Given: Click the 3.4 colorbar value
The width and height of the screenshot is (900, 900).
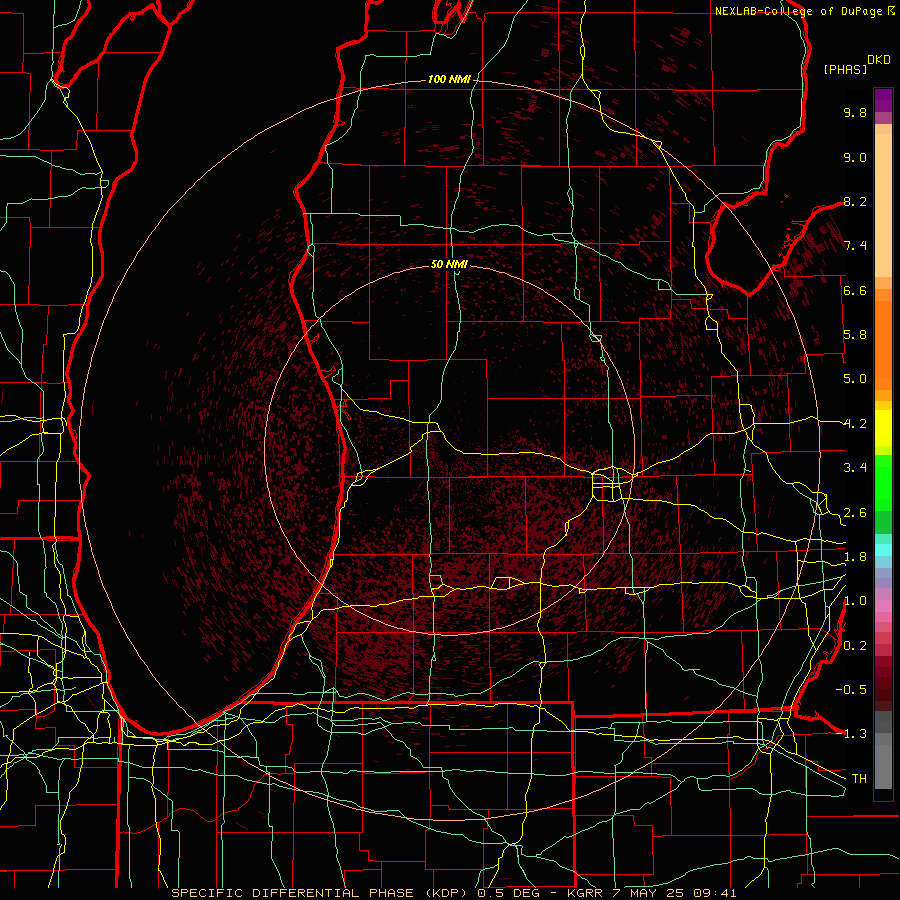Looking at the screenshot, I should pyautogui.click(x=855, y=468).
